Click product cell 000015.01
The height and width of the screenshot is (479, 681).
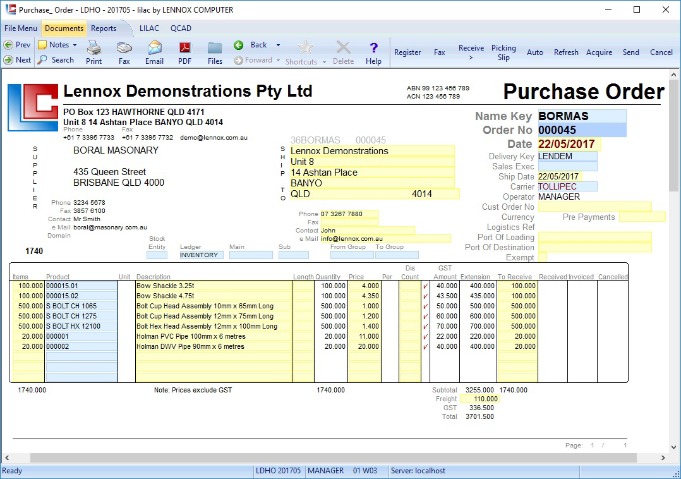[x=81, y=286]
